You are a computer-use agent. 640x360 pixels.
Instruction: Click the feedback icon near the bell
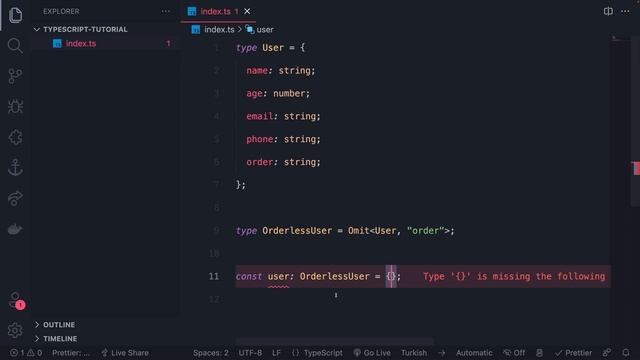[607, 353]
